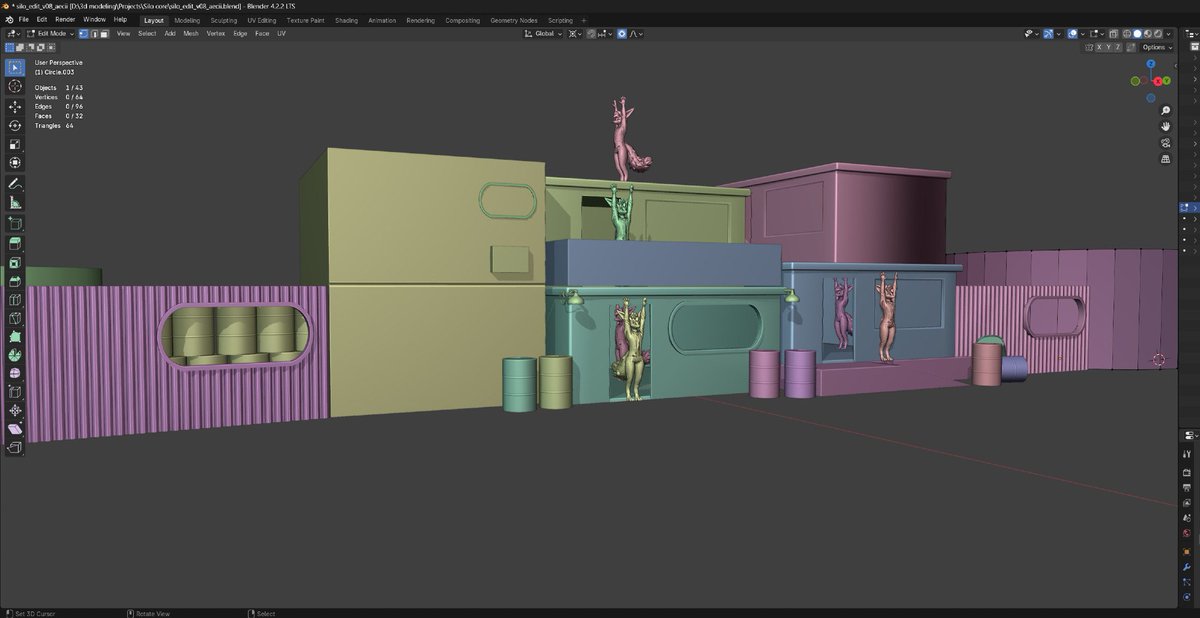Select the Move tool
This screenshot has height=618, width=1200.
15,106
